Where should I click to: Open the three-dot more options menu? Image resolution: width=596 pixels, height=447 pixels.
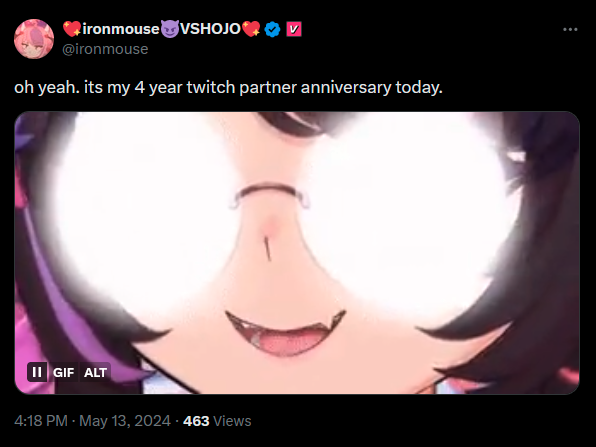coord(570,29)
